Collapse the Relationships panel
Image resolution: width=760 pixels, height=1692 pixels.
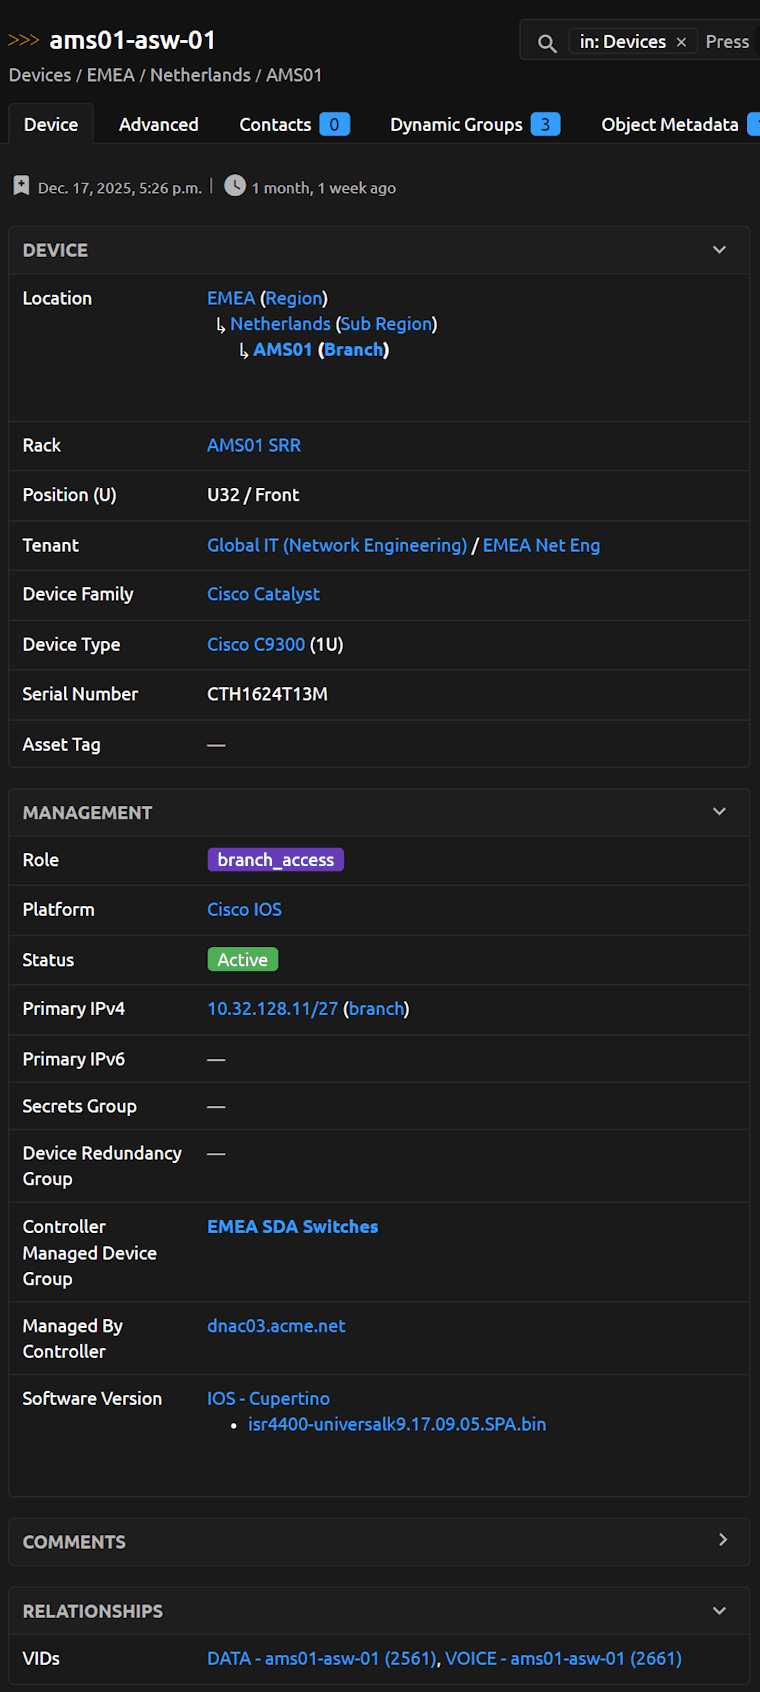point(719,1611)
